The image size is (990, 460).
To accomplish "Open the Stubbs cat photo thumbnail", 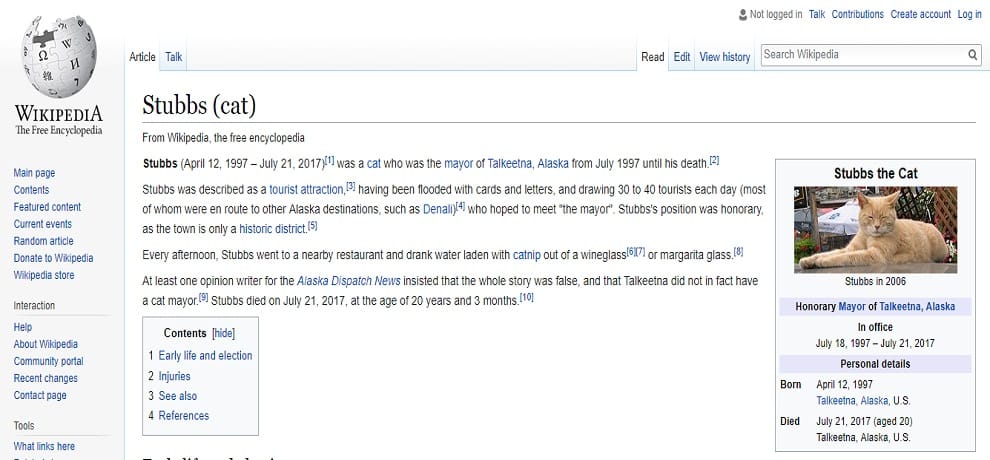I will 875,229.
